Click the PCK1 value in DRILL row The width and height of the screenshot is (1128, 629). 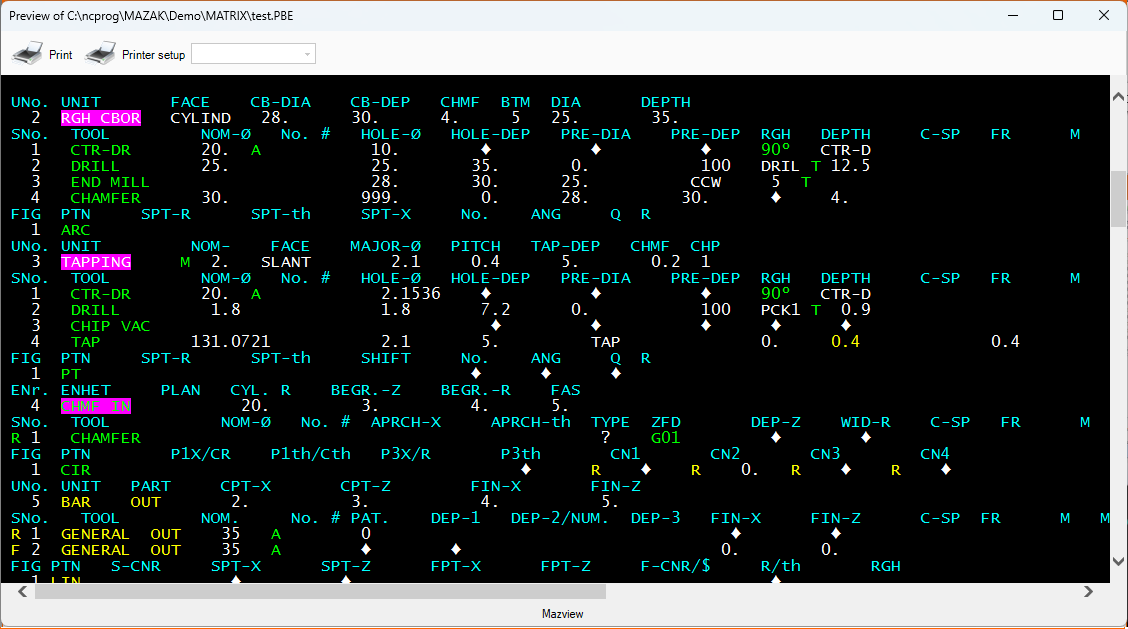781,310
